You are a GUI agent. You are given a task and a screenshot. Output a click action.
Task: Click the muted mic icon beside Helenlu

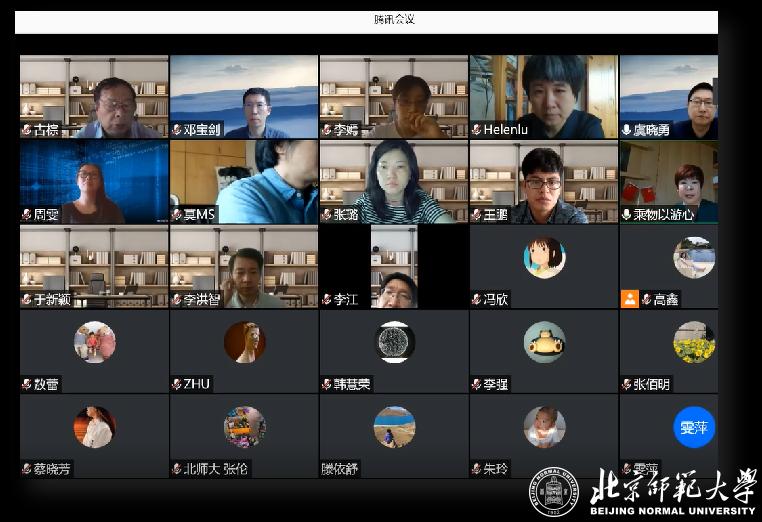tap(477, 130)
